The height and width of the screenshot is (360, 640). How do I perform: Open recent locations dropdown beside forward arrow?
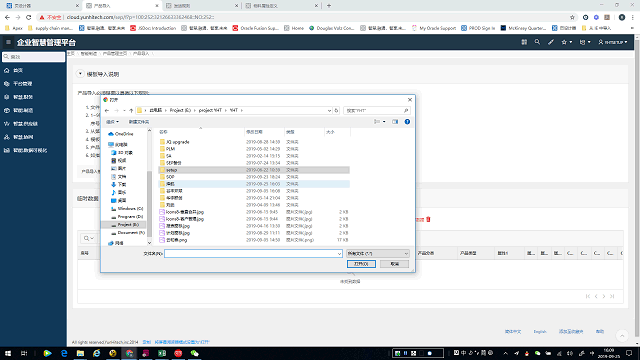point(124,111)
